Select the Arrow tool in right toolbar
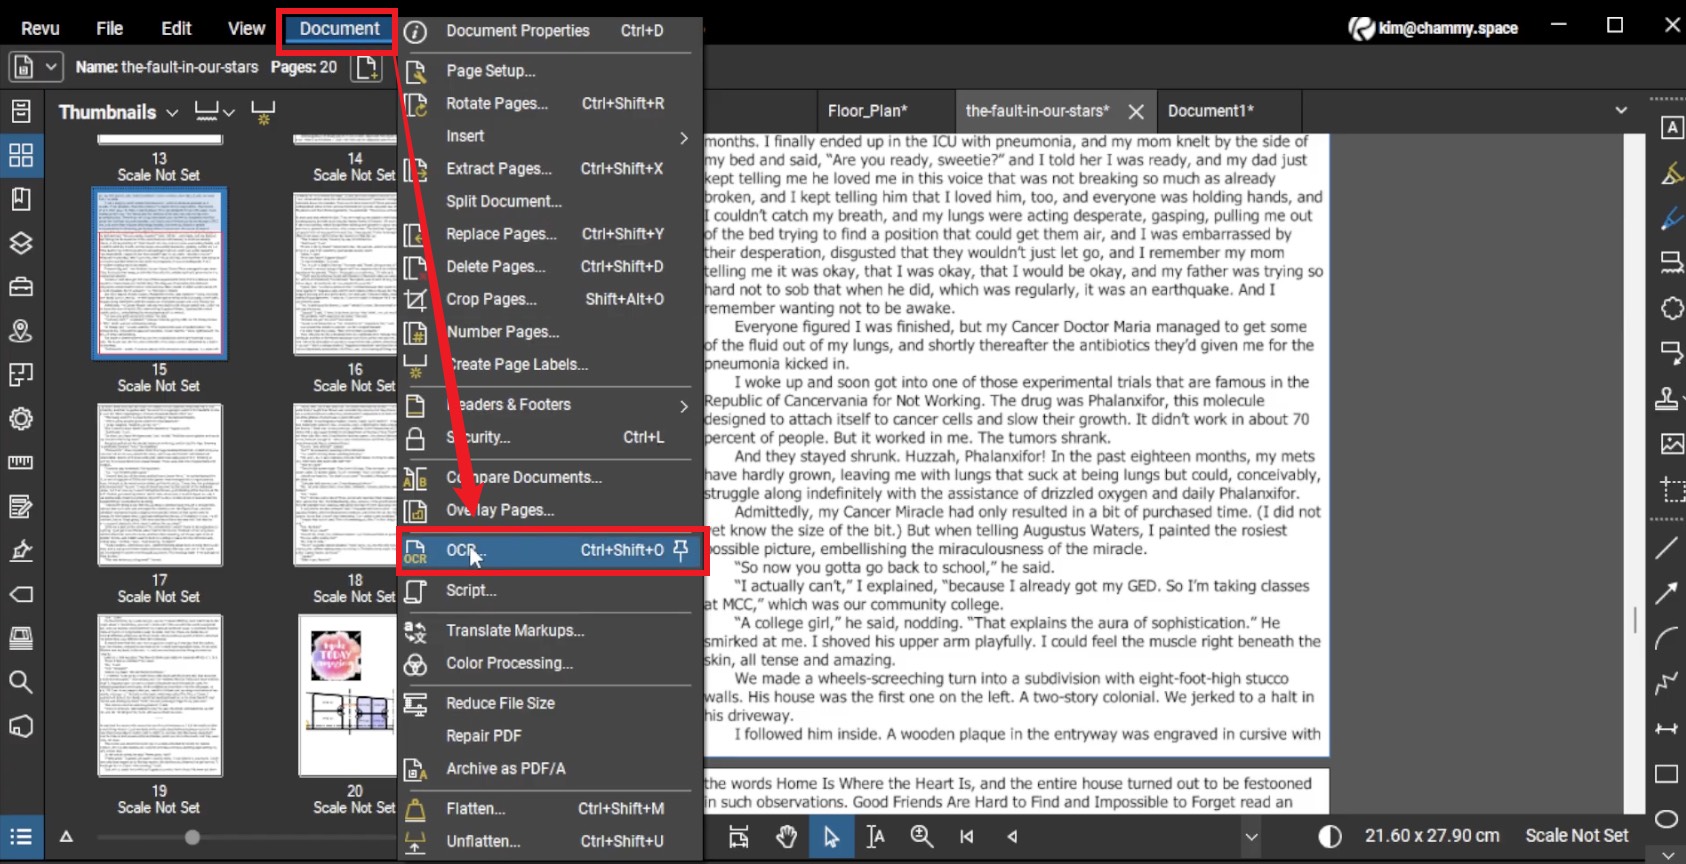 click(1667, 593)
